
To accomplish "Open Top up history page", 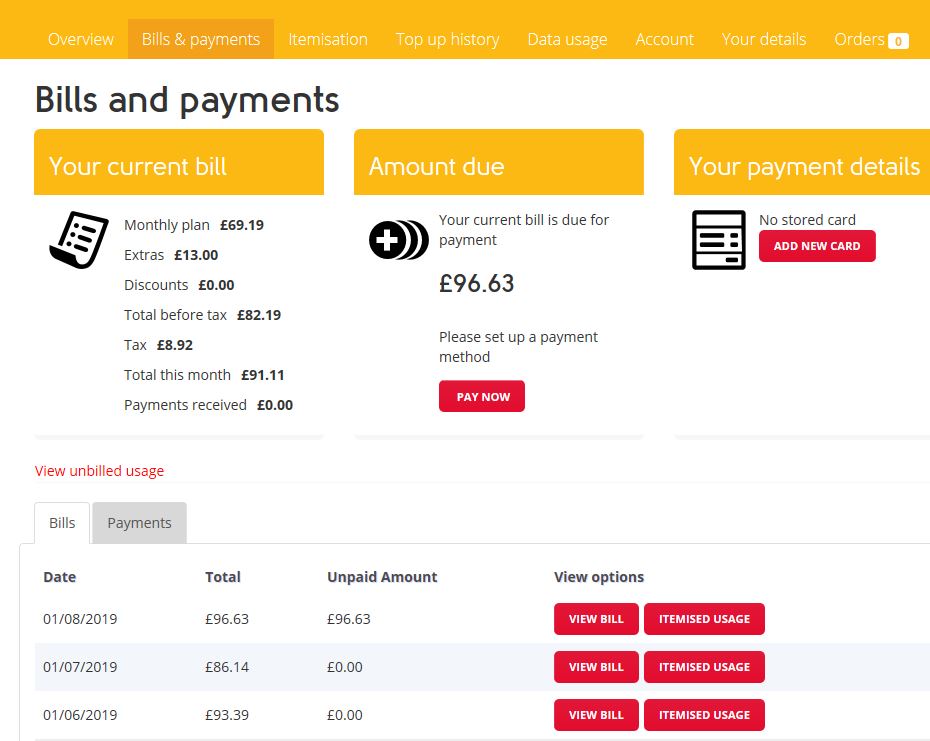I will click(x=447, y=39).
